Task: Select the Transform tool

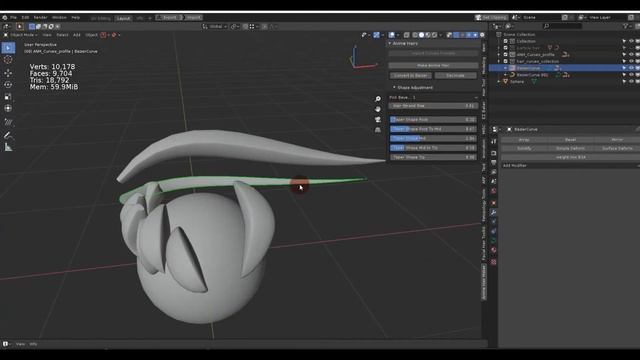Action: coord(8,109)
